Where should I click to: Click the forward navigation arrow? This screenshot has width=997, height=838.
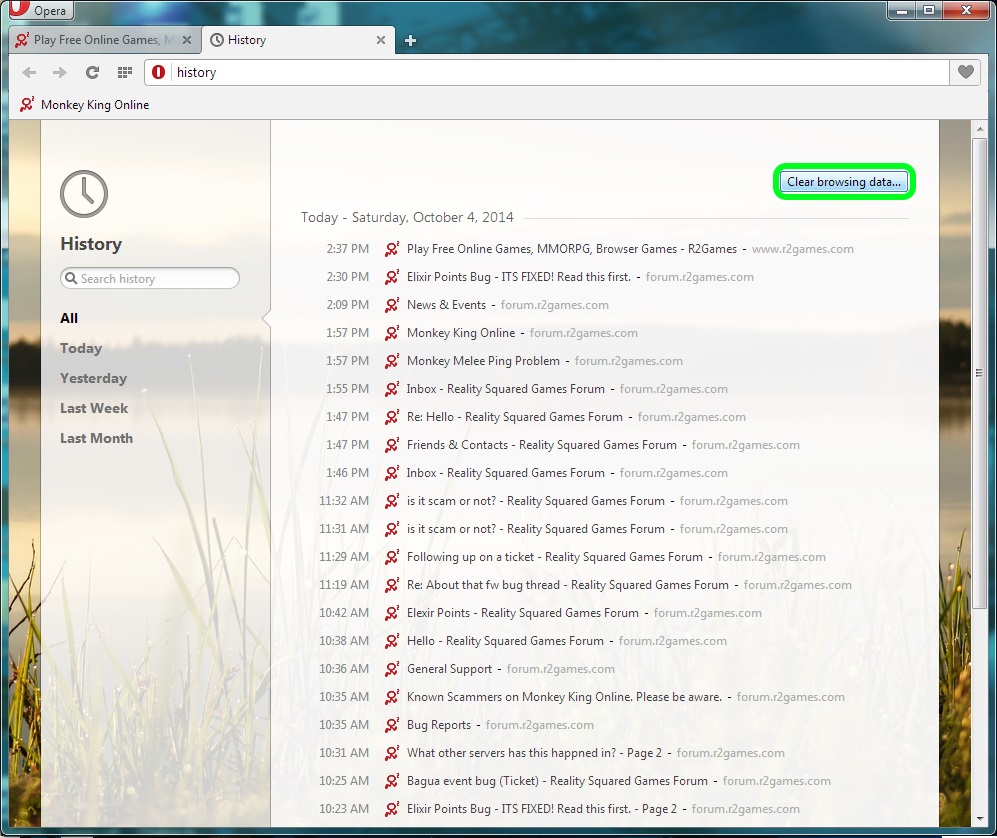click(60, 72)
